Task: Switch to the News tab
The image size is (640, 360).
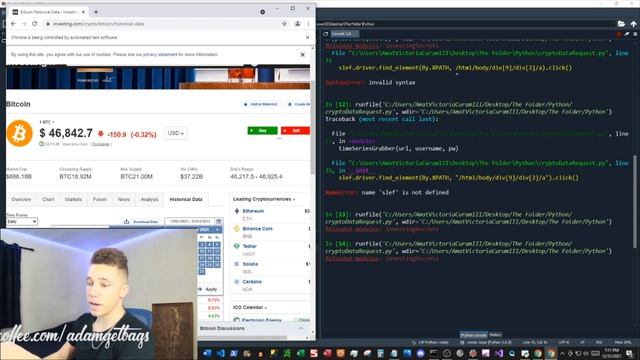Action: coord(124,199)
